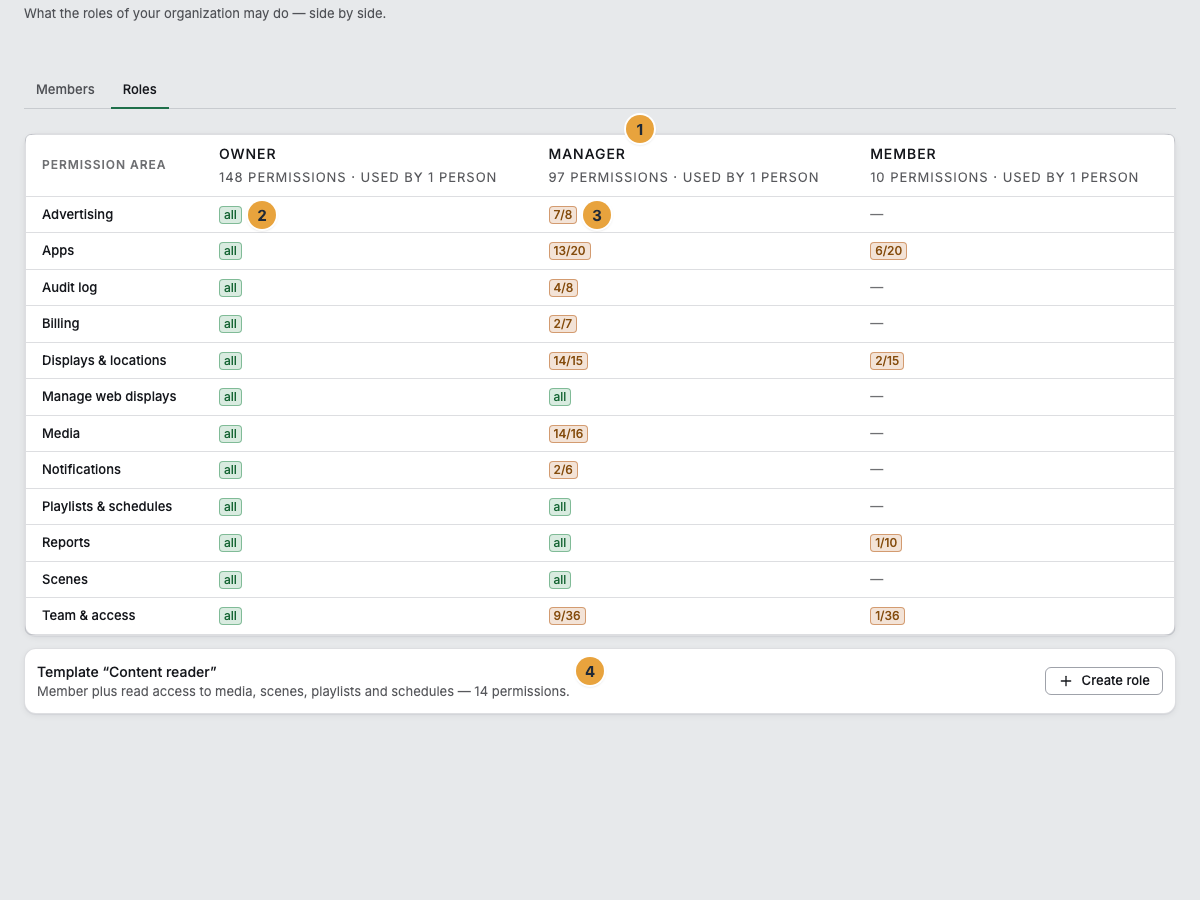
Task: Click Owner's all badge for Advertising
Action: coord(230,215)
